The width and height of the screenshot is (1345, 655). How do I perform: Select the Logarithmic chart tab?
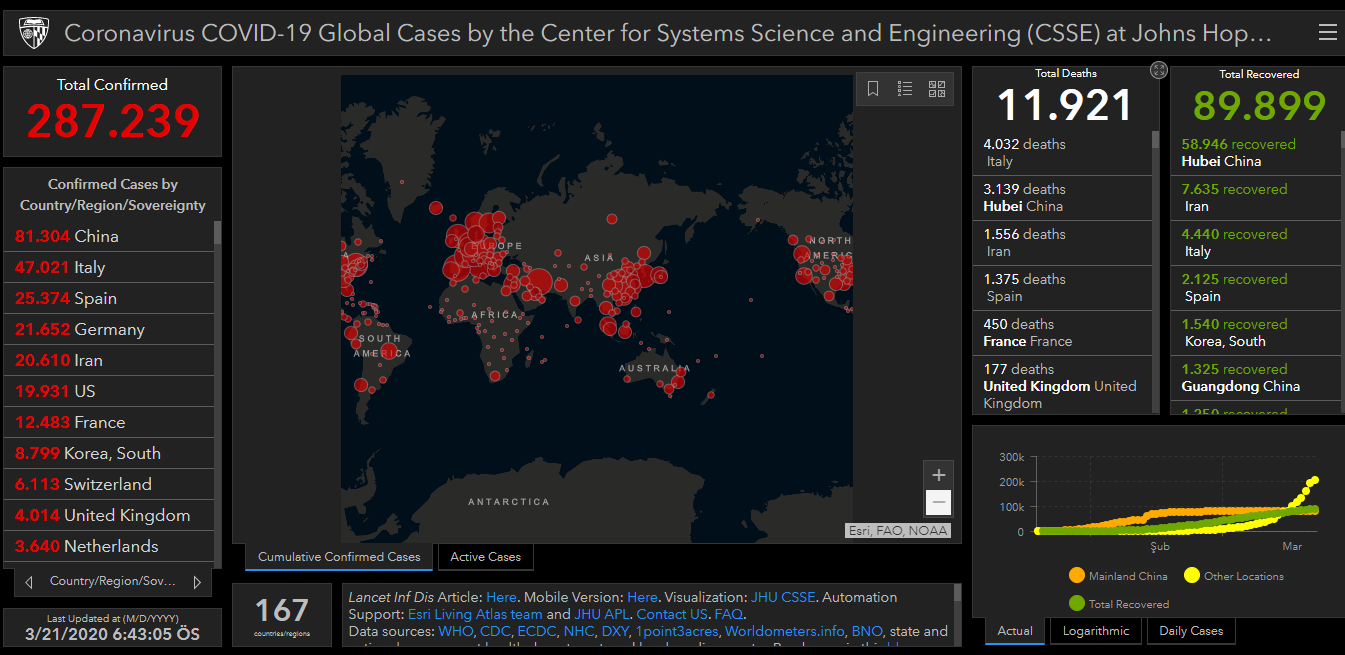click(1096, 631)
